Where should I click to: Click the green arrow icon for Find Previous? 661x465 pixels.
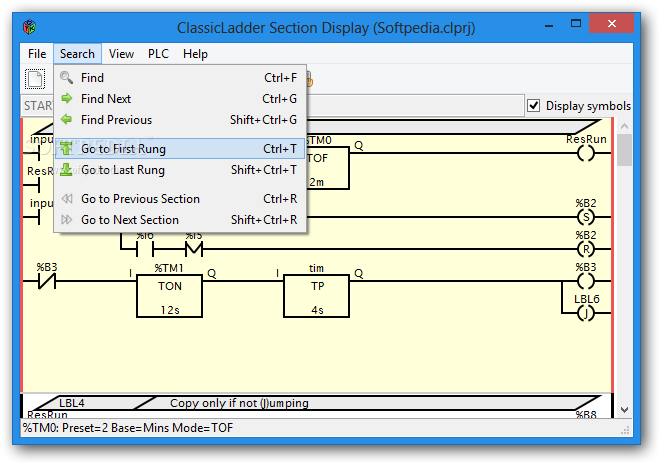pyautogui.click(x=67, y=120)
